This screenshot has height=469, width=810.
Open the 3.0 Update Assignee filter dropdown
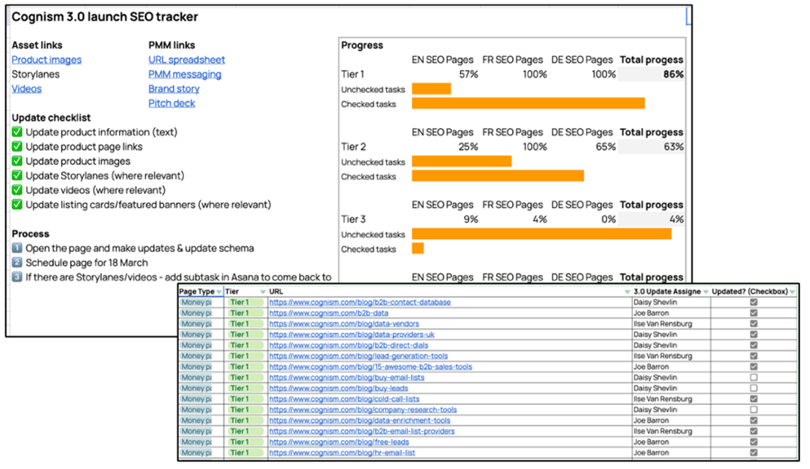tap(706, 292)
